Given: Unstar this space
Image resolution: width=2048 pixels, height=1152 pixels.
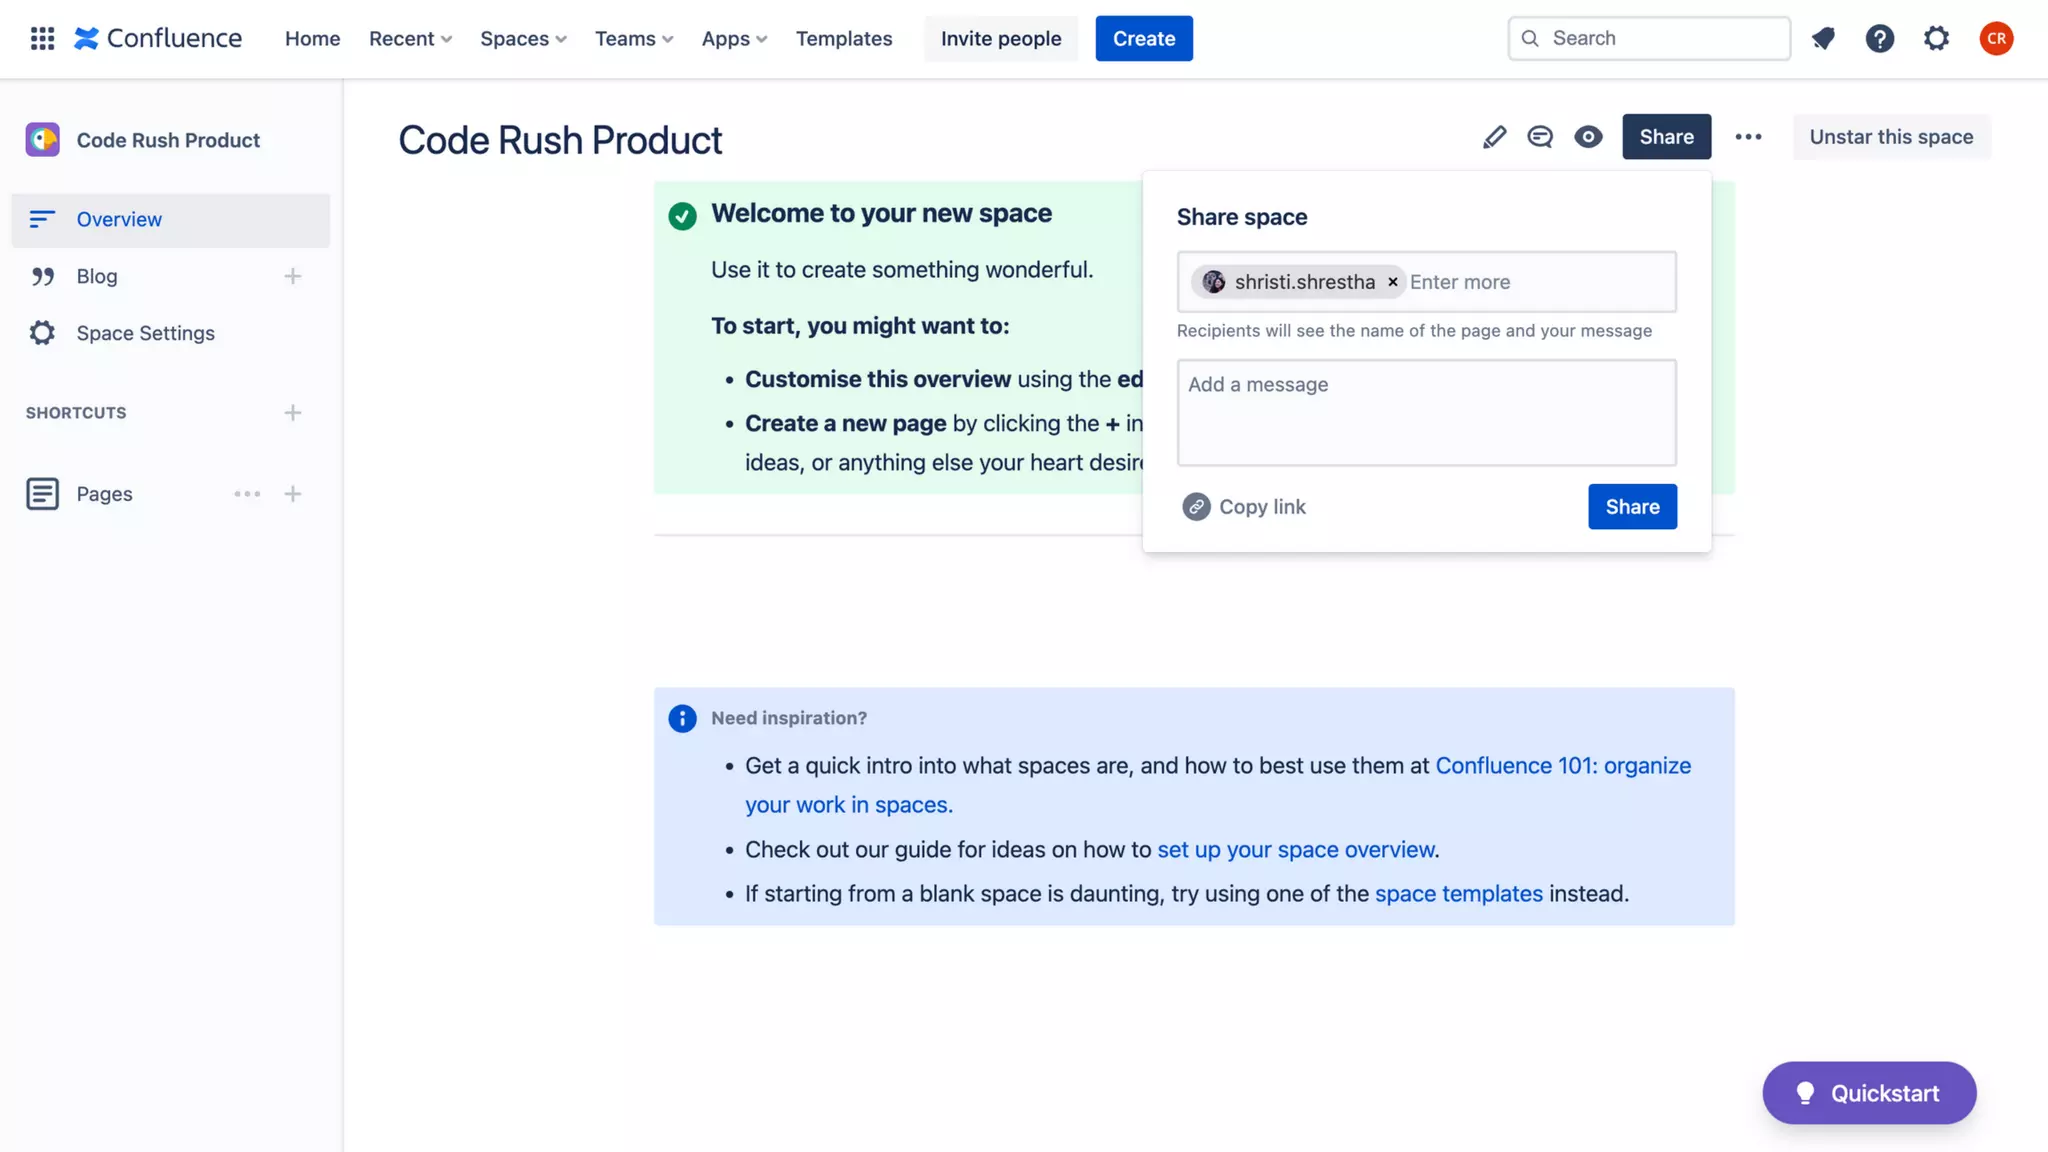Looking at the screenshot, I should pos(1891,137).
